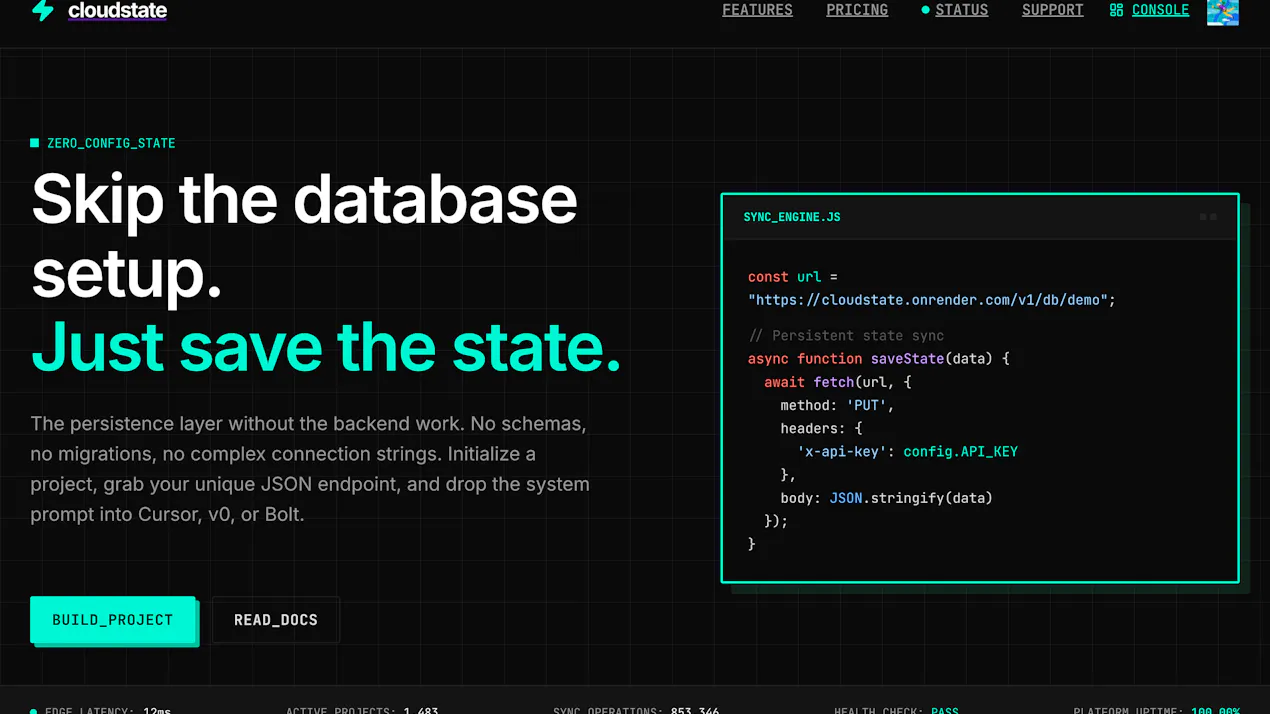Open the FEATURES navigation link
This screenshot has width=1270, height=714.
click(757, 10)
